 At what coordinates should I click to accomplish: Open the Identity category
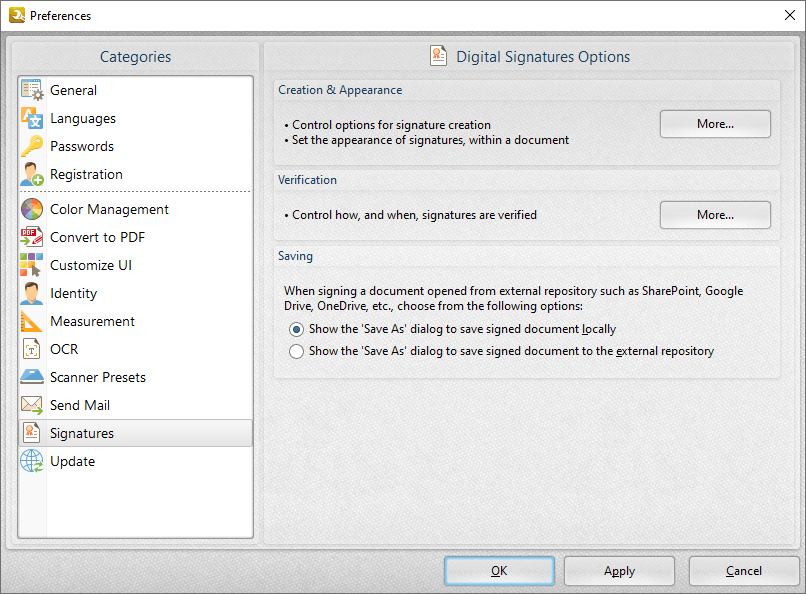click(x=74, y=293)
